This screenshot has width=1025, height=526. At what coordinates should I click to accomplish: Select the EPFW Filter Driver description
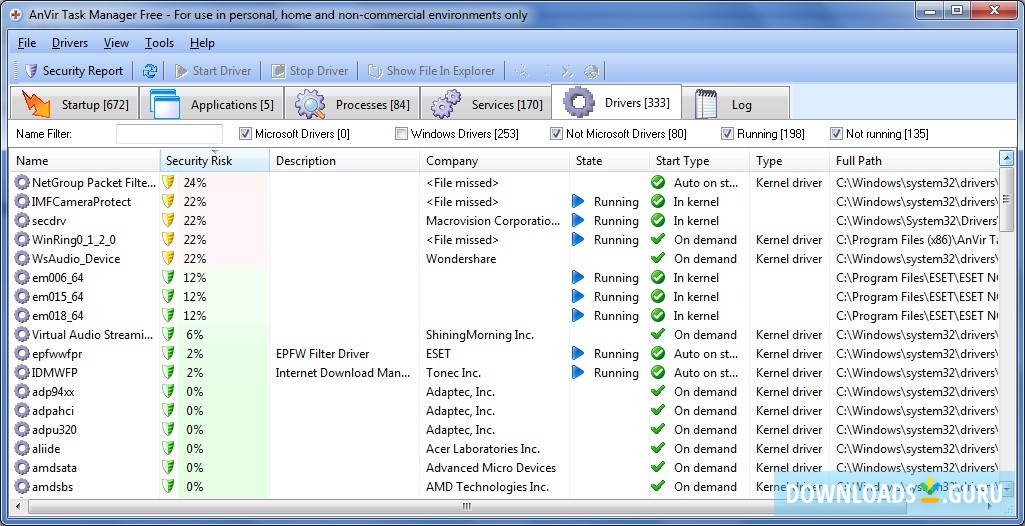click(x=322, y=353)
